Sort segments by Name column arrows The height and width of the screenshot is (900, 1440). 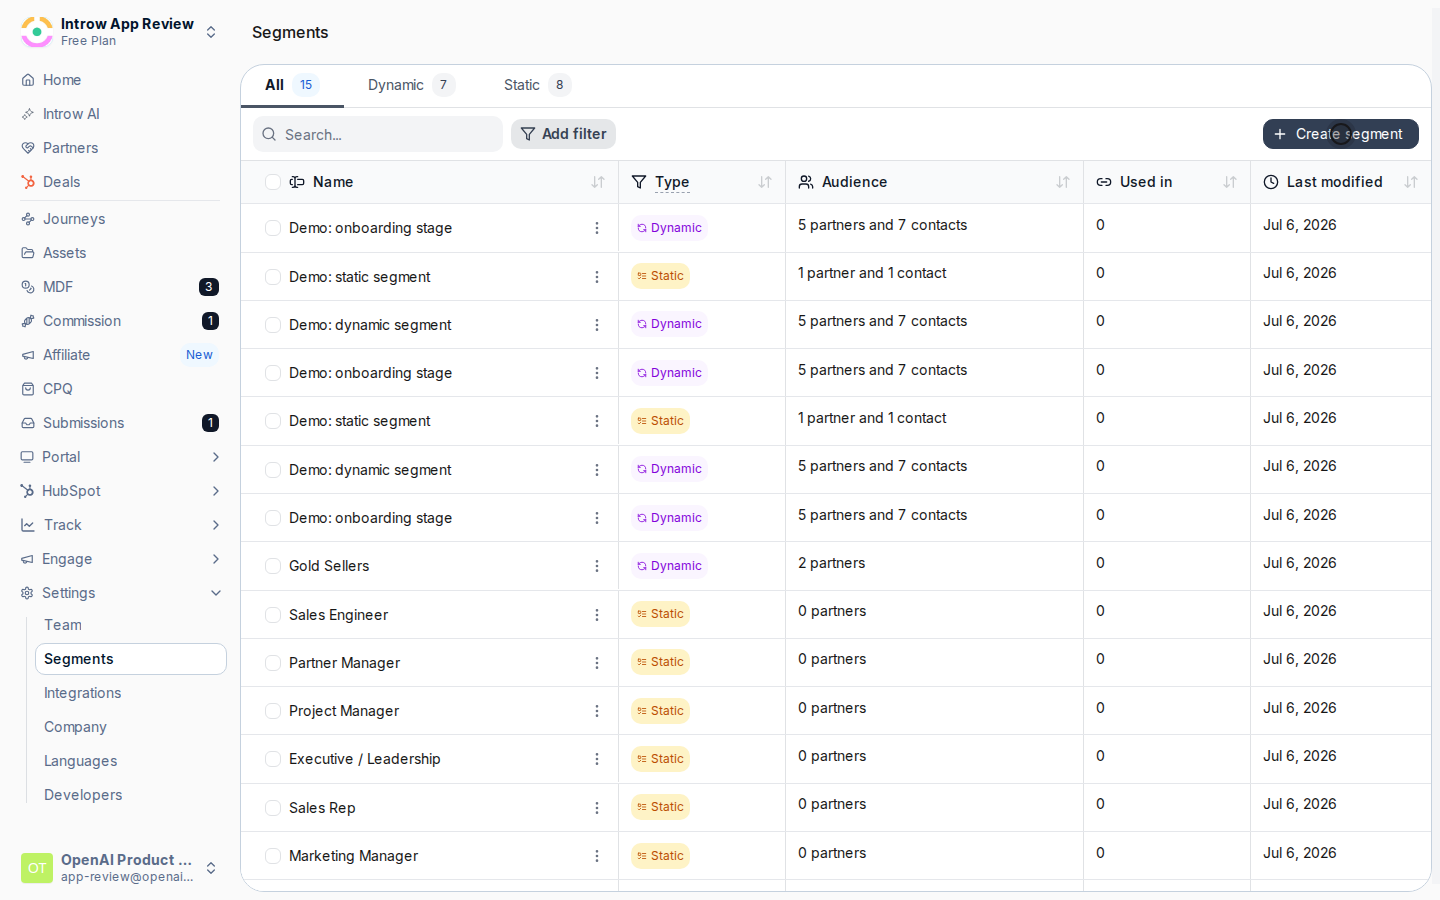(598, 182)
